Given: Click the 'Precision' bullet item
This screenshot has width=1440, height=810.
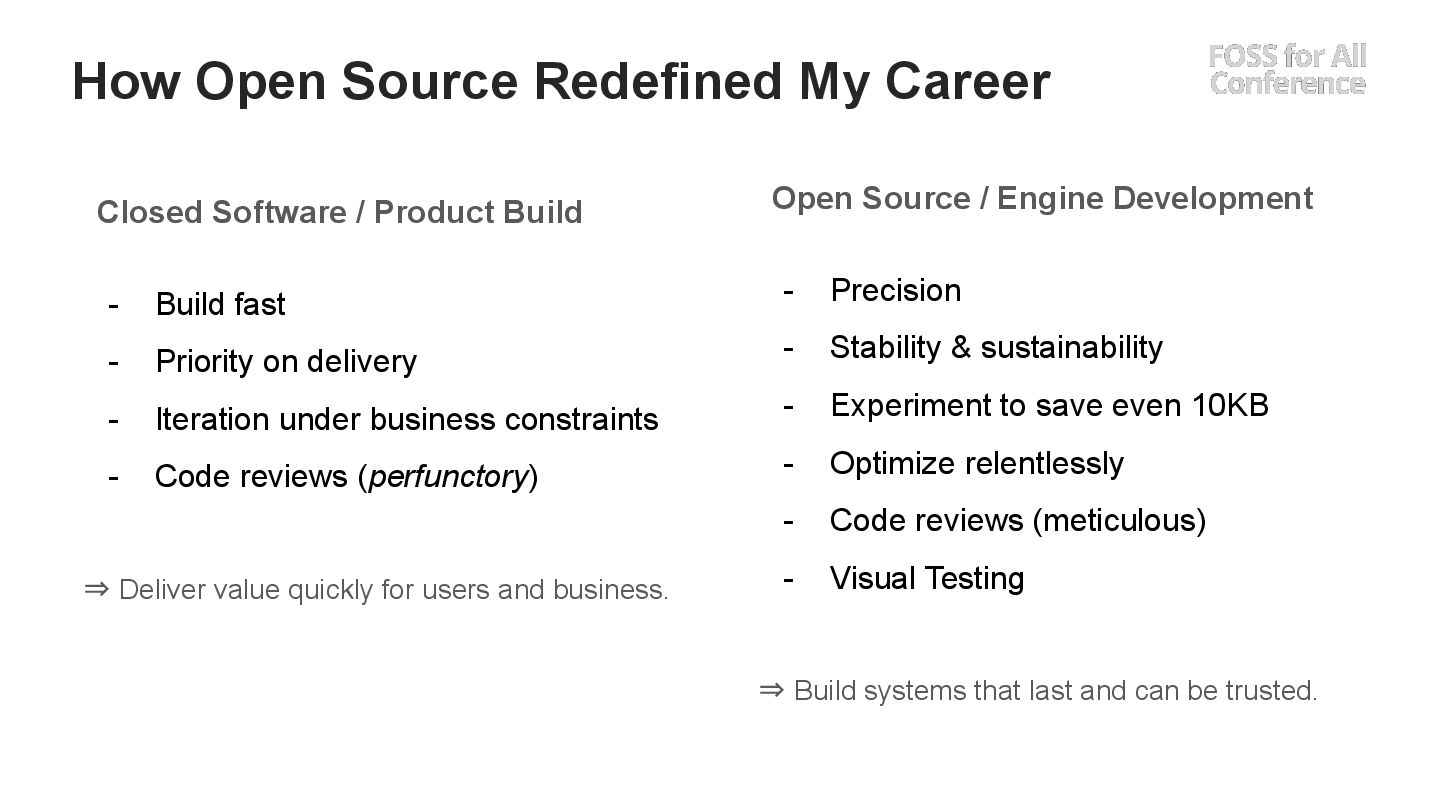Looking at the screenshot, I should tap(896, 290).
